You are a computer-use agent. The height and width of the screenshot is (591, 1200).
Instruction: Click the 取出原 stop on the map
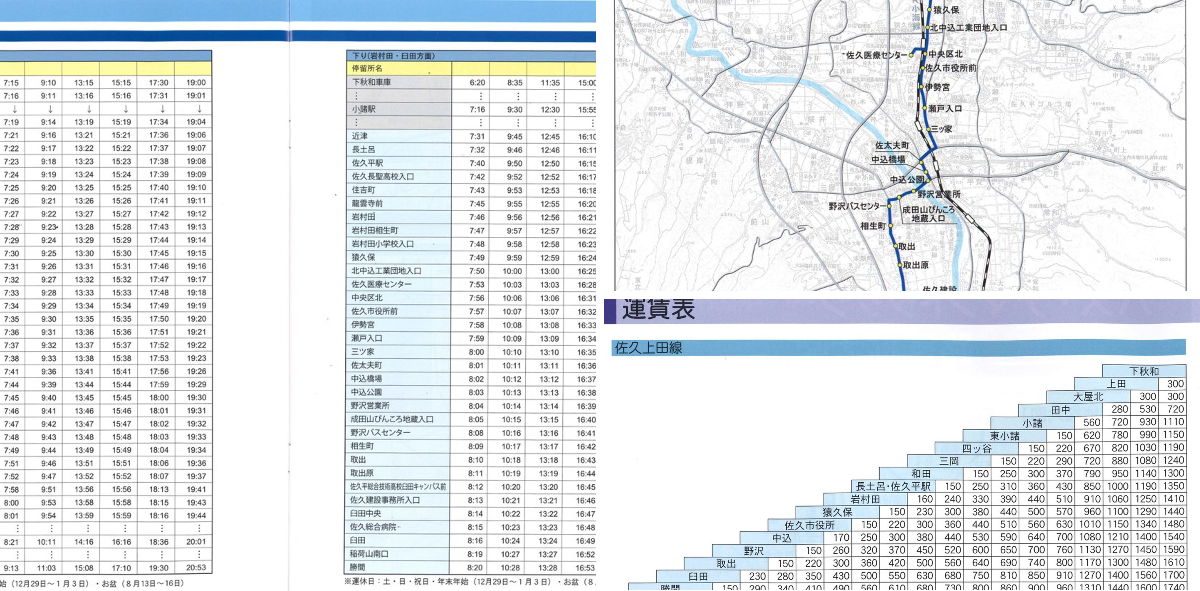915,266
